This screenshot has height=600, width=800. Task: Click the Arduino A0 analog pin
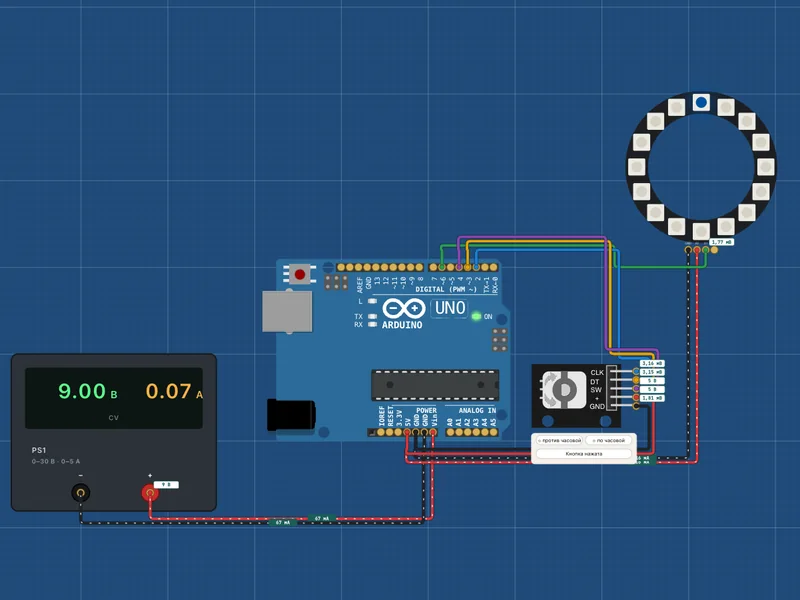(x=451, y=432)
